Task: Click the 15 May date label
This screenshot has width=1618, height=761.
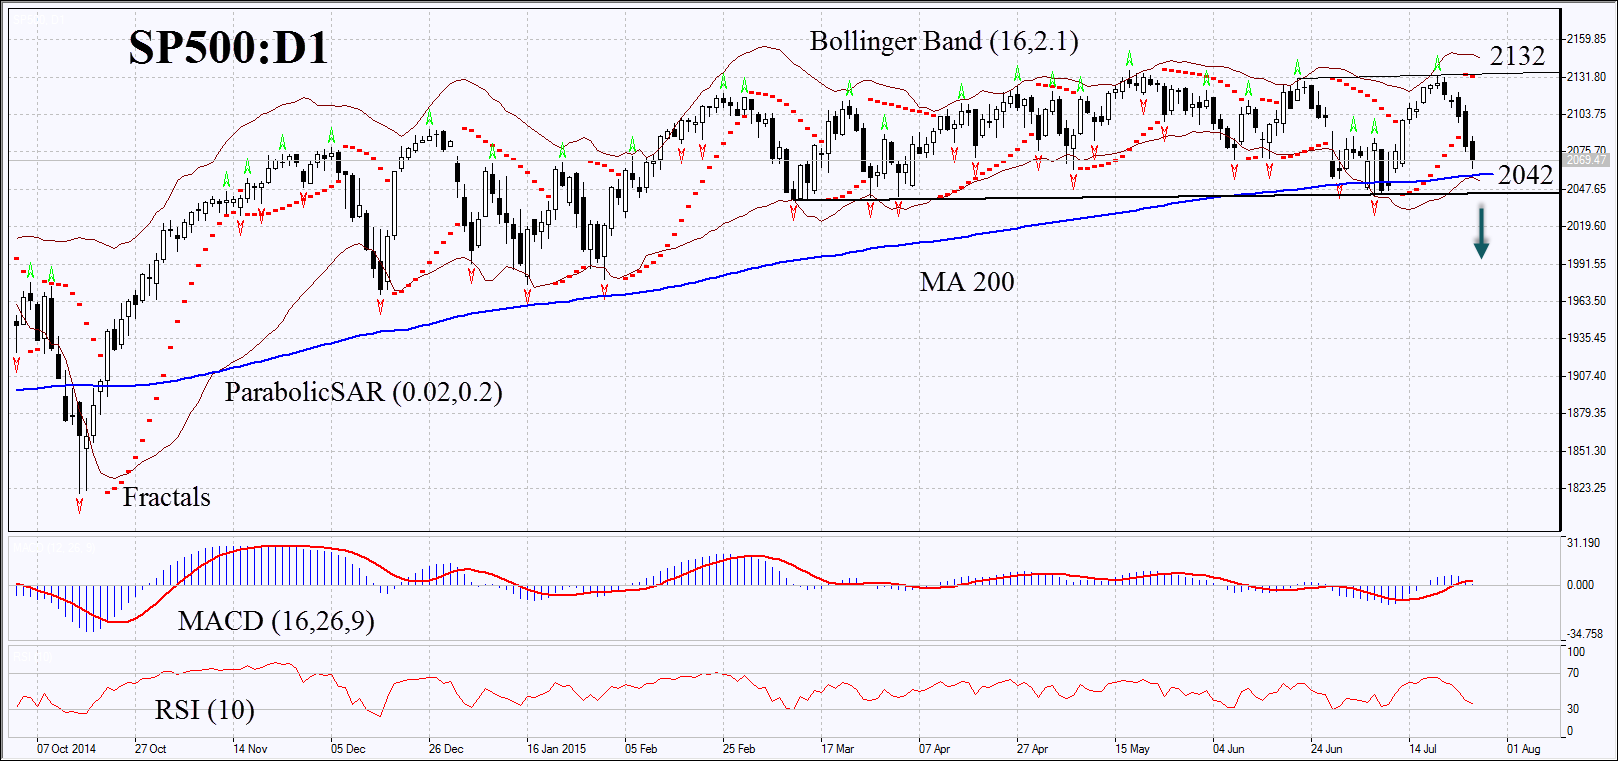Action: [1133, 749]
